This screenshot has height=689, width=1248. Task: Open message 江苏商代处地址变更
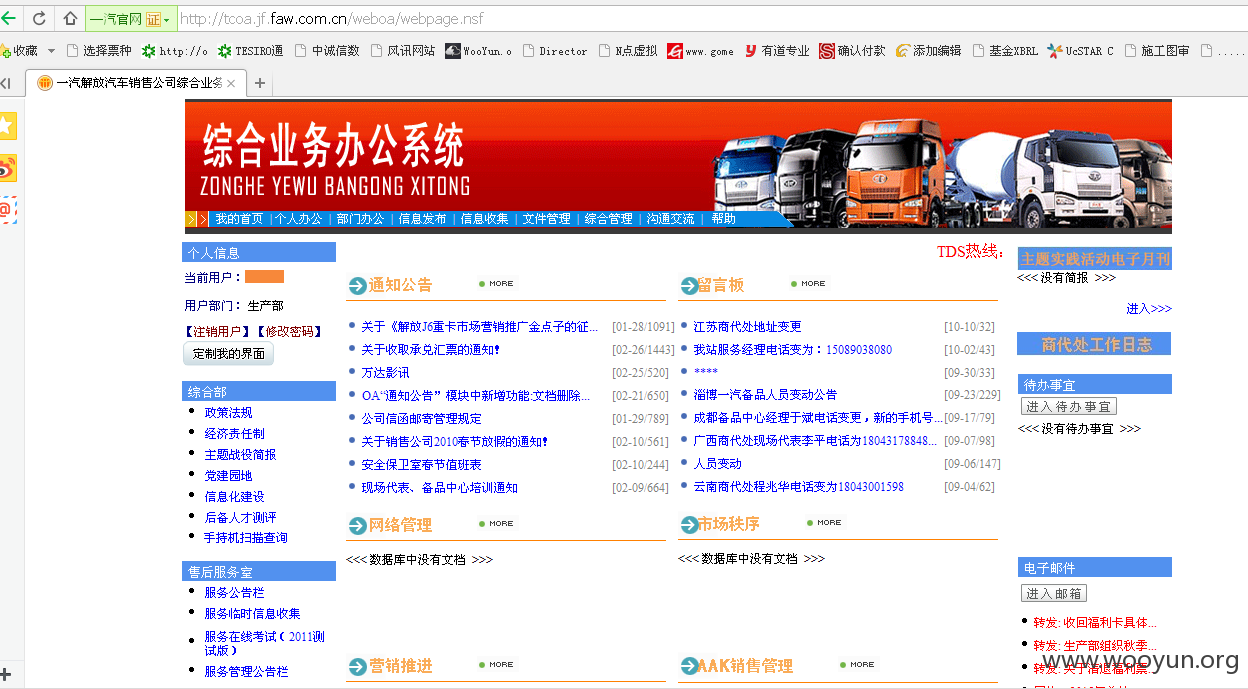point(747,326)
